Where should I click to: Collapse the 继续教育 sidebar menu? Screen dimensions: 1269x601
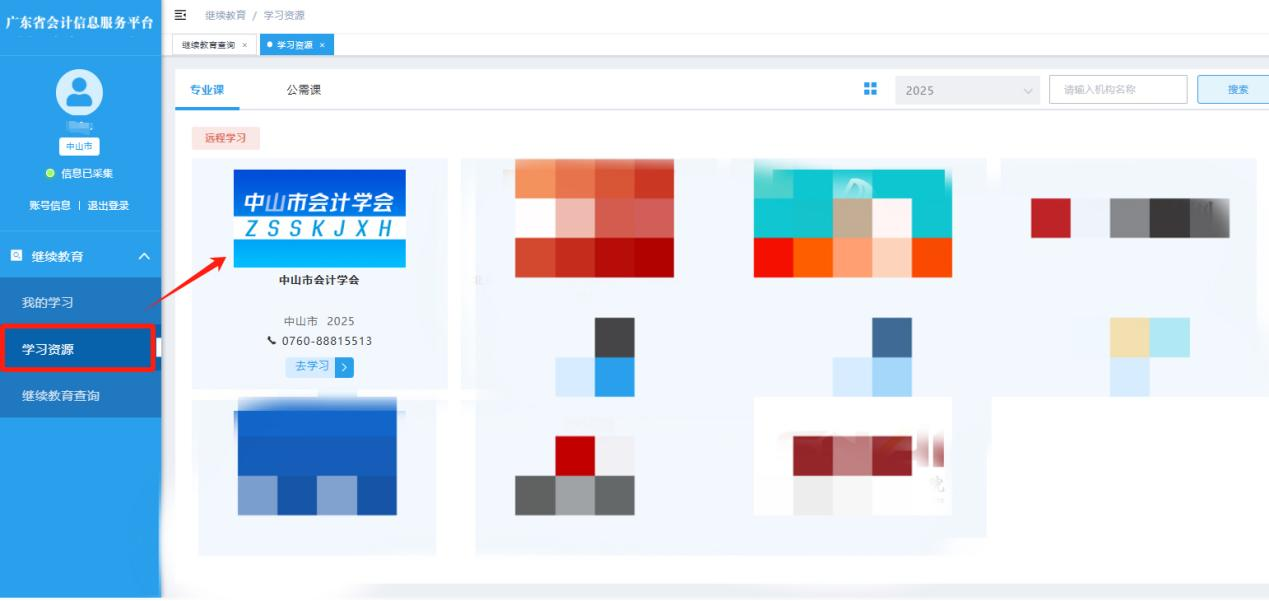click(x=143, y=257)
